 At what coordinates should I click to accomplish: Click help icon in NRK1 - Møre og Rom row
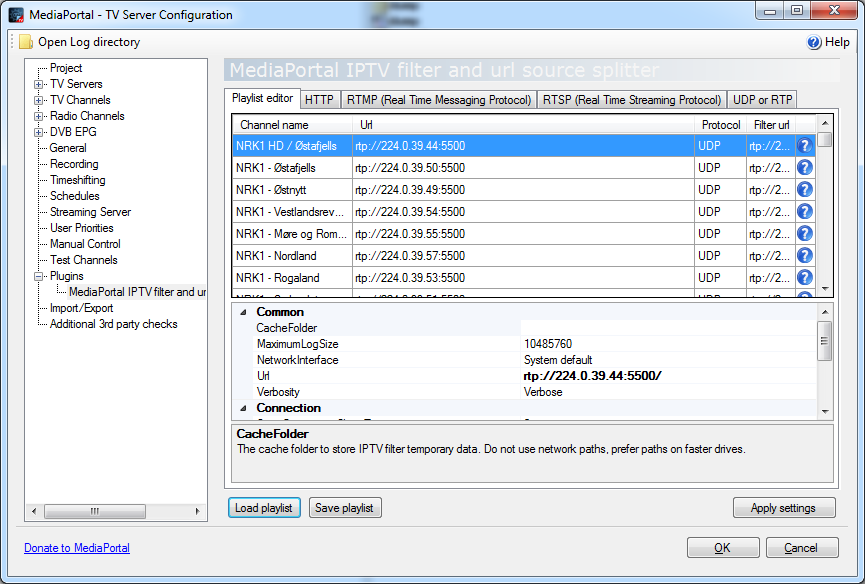point(805,234)
